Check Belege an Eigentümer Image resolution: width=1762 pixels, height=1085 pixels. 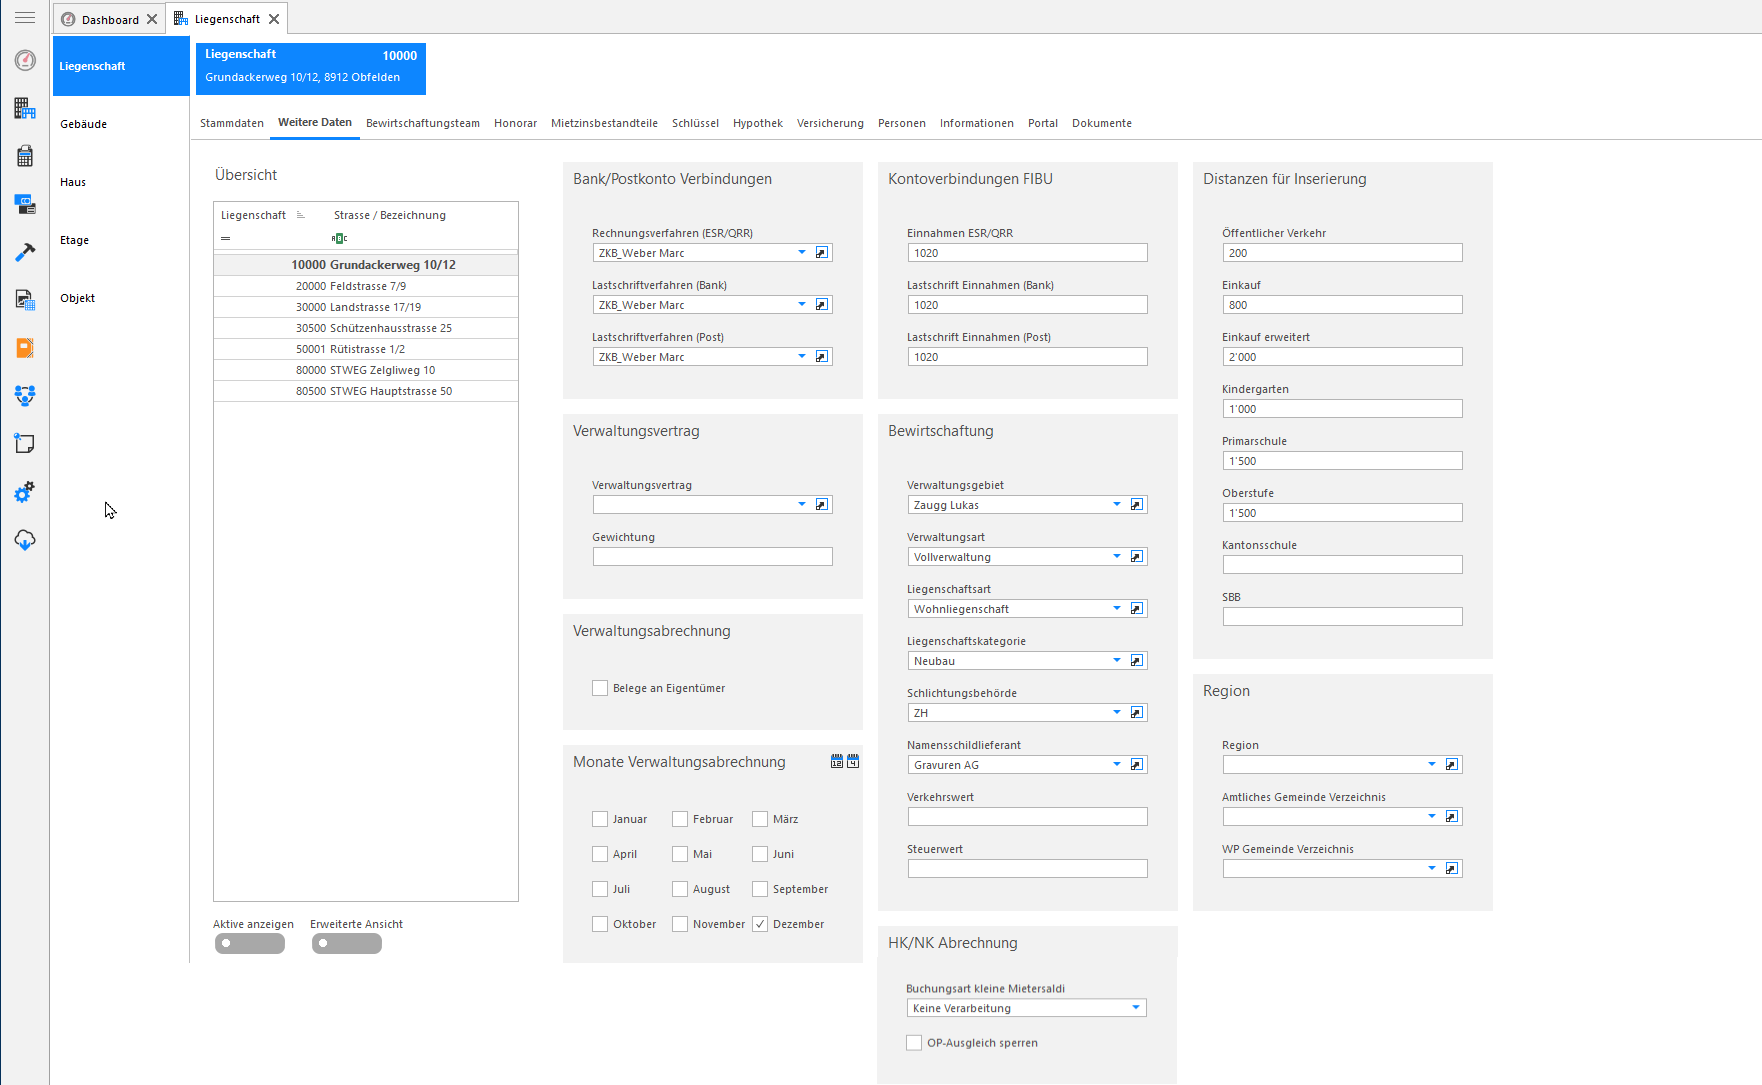coord(600,688)
